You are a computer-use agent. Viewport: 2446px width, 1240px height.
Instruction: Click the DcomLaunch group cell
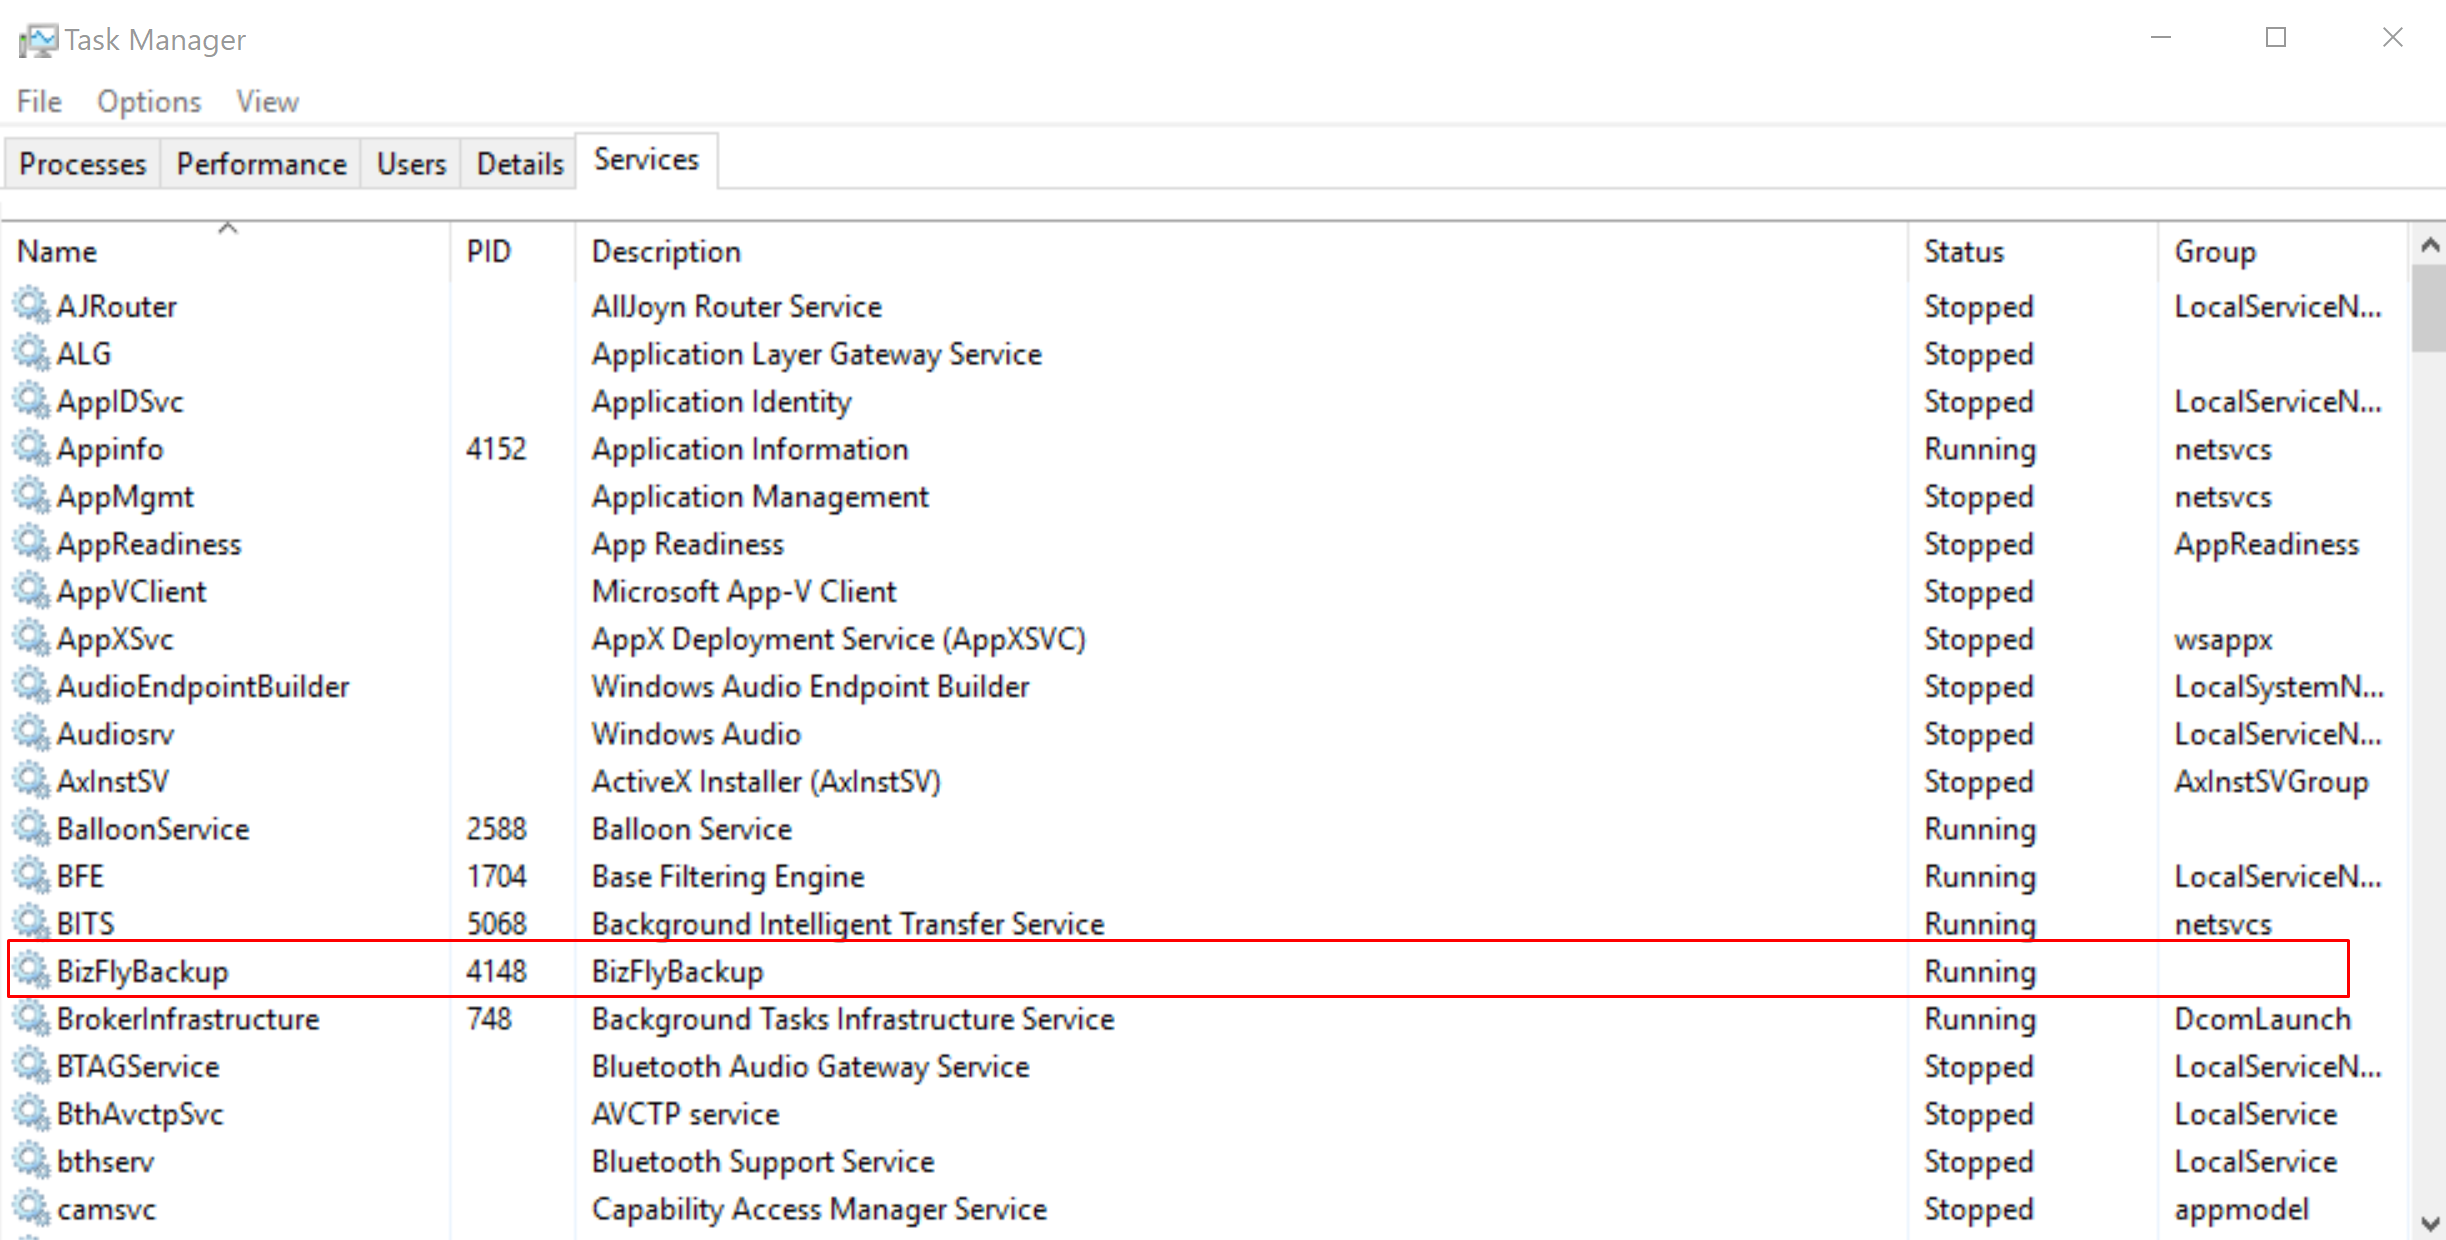(2262, 1019)
